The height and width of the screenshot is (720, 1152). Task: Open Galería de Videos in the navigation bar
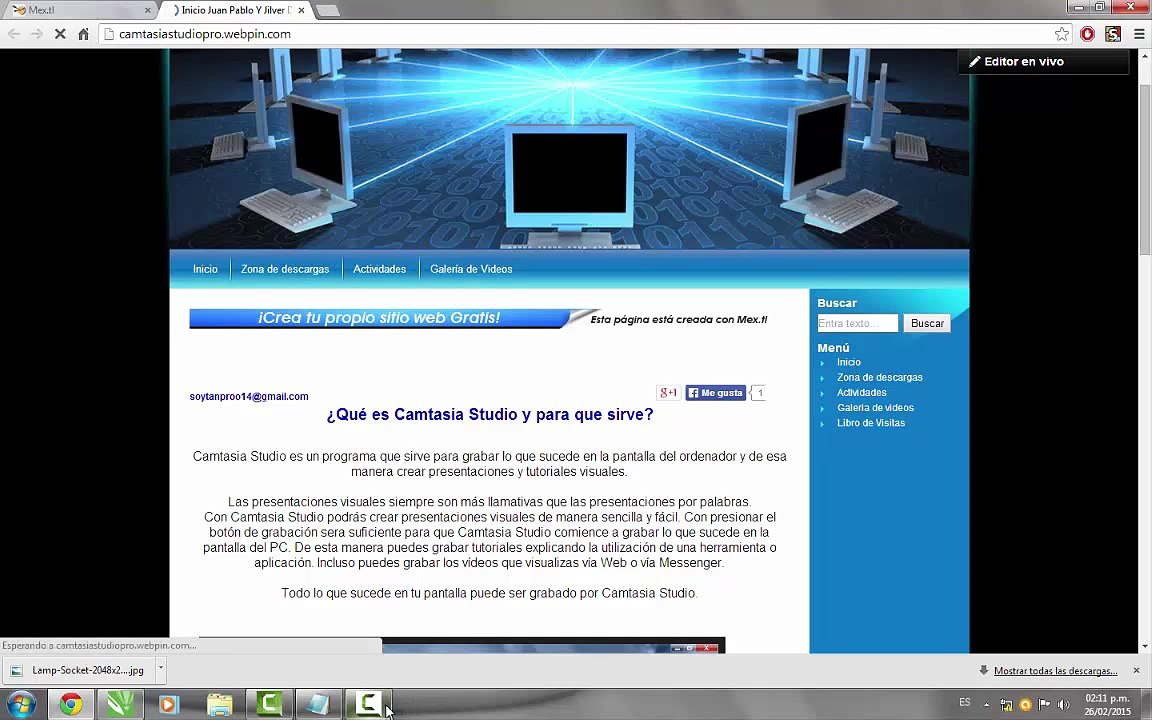point(471,269)
